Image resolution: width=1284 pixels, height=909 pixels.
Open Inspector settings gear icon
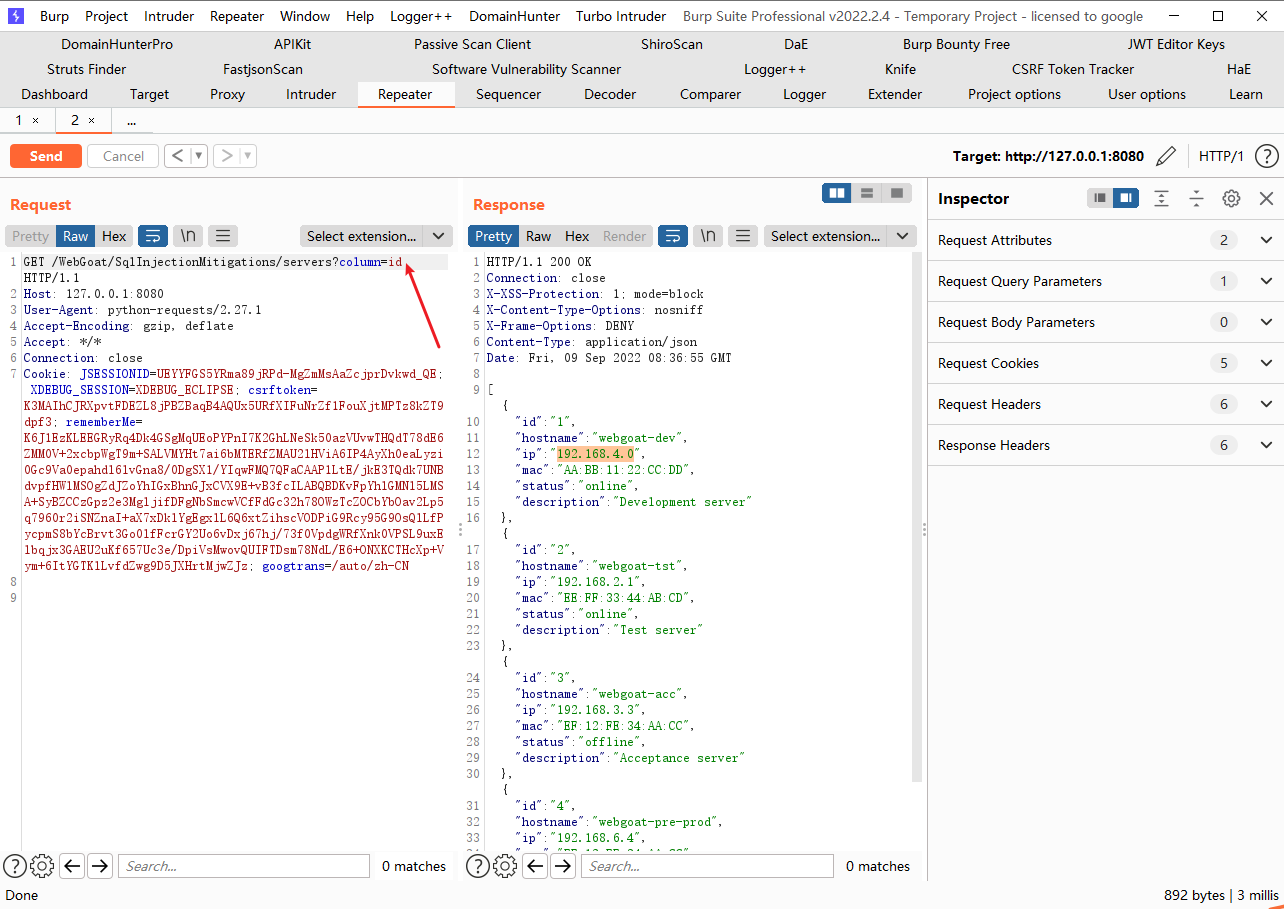click(1231, 198)
